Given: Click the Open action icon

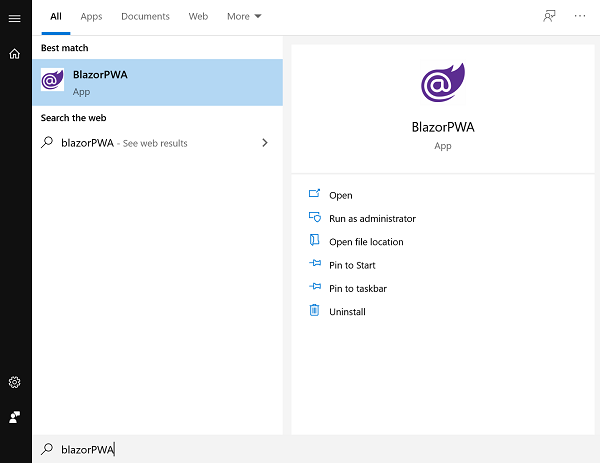Looking at the screenshot, I should pyautogui.click(x=314, y=194).
